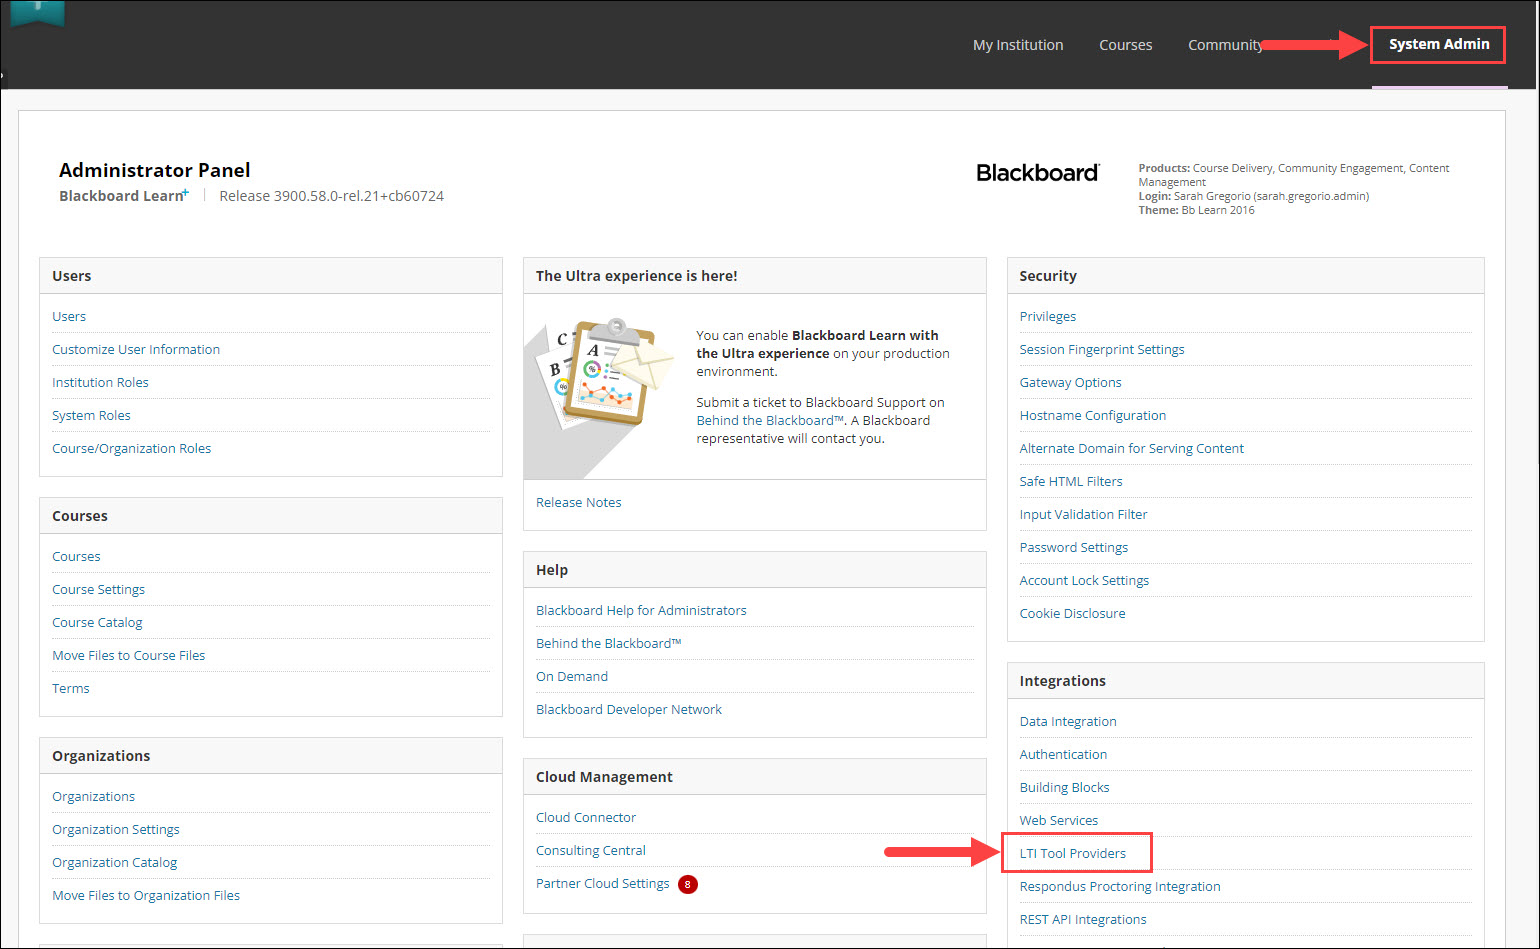The image size is (1540, 949).
Task: Select Move Files to Course Files
Action: click(x=128, y=655)
